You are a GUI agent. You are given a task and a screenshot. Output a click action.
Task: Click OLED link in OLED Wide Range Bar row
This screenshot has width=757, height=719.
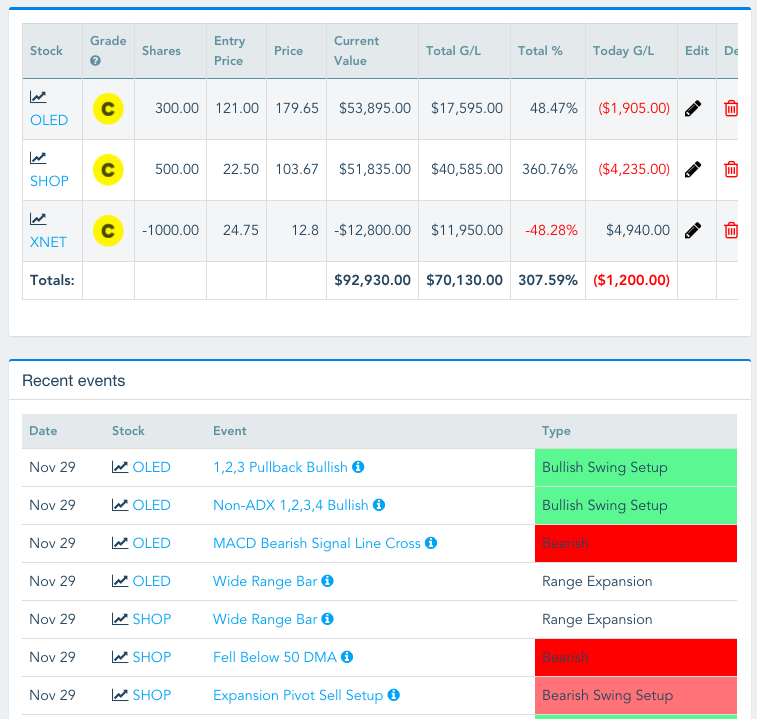[x=152, y=581]
